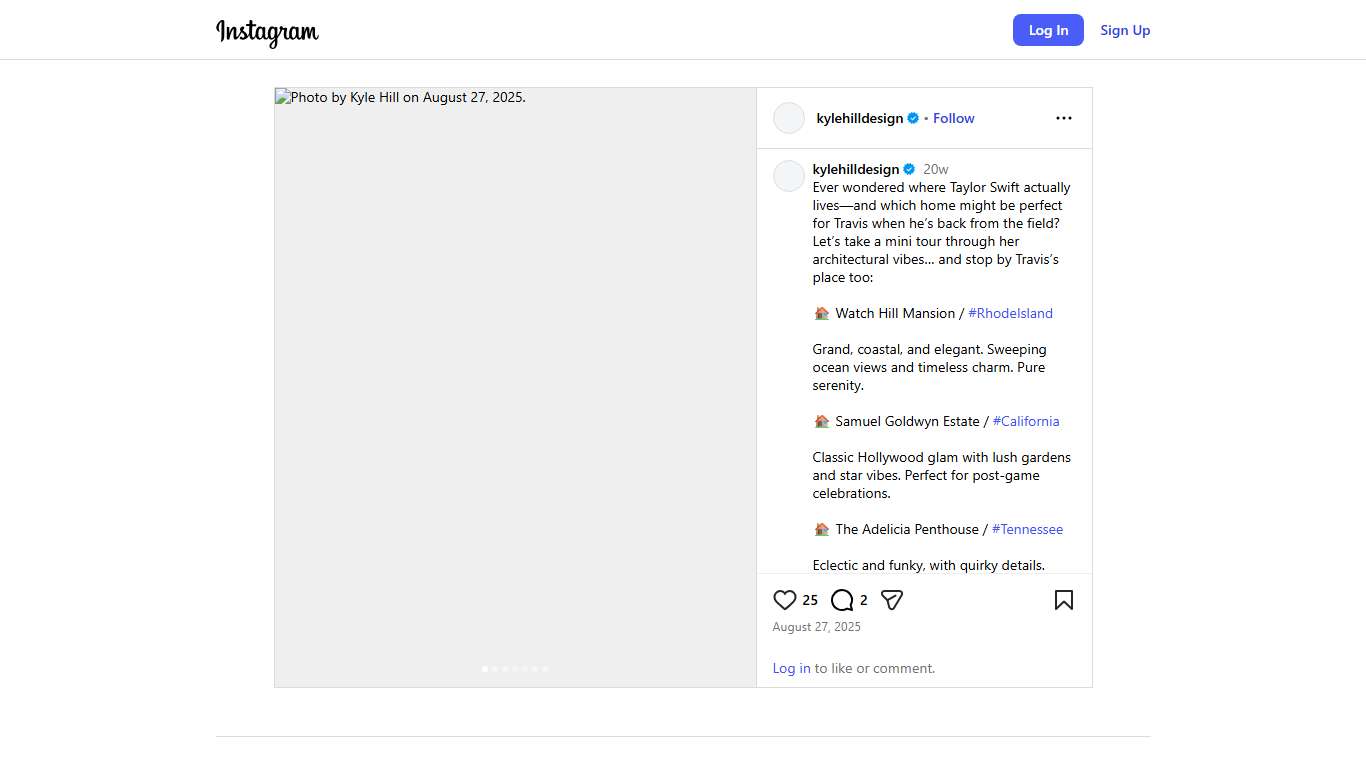Click the heart like icon
1366x768 pixels.
[785, 600]
